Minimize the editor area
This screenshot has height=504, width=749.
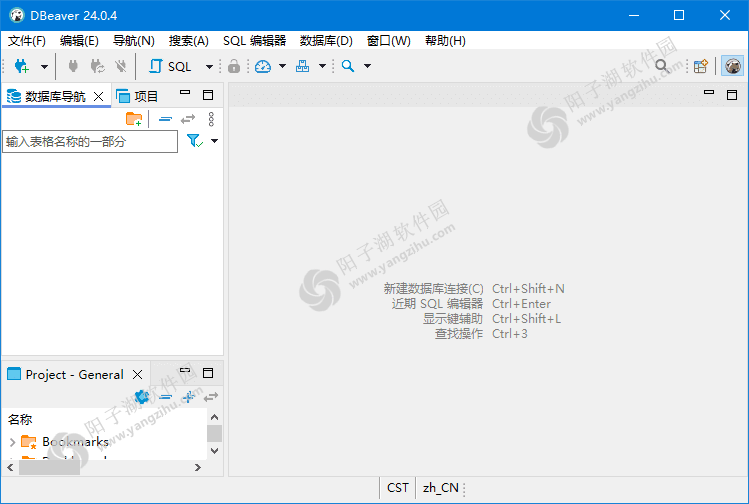[709, 92]
